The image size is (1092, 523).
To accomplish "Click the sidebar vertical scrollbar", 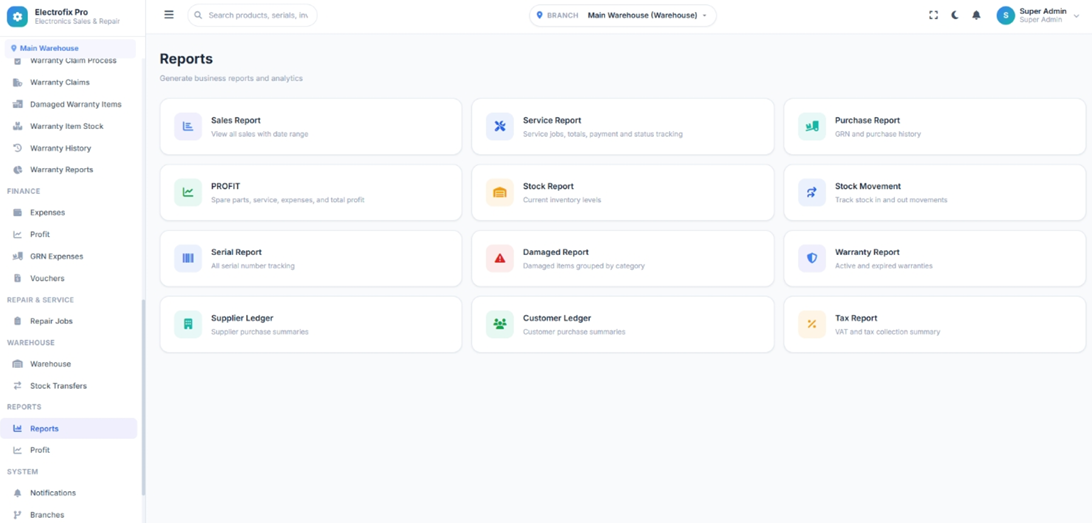I will pos(143,397).
